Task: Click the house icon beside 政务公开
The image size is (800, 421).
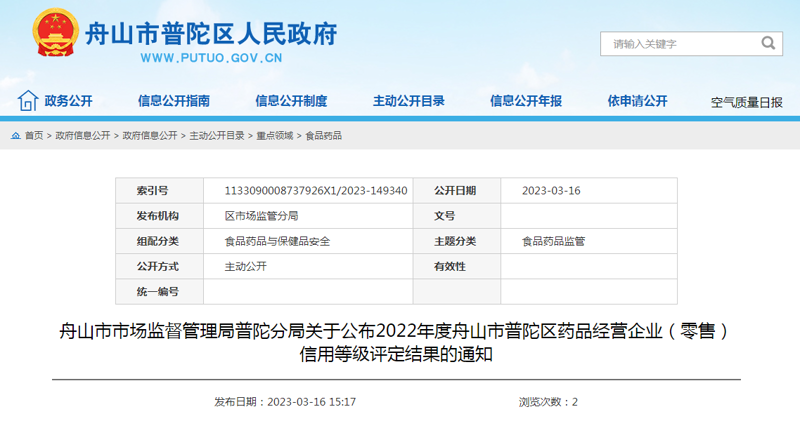Action: [x=28, y=101]
